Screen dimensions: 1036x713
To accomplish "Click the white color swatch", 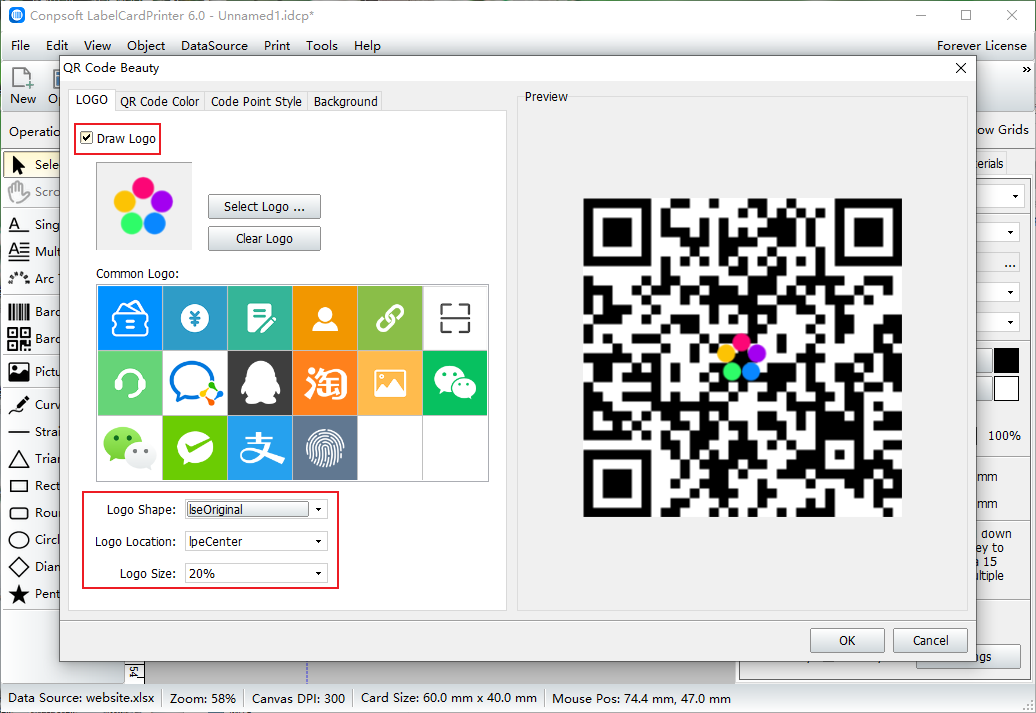I will point(1006,389).
